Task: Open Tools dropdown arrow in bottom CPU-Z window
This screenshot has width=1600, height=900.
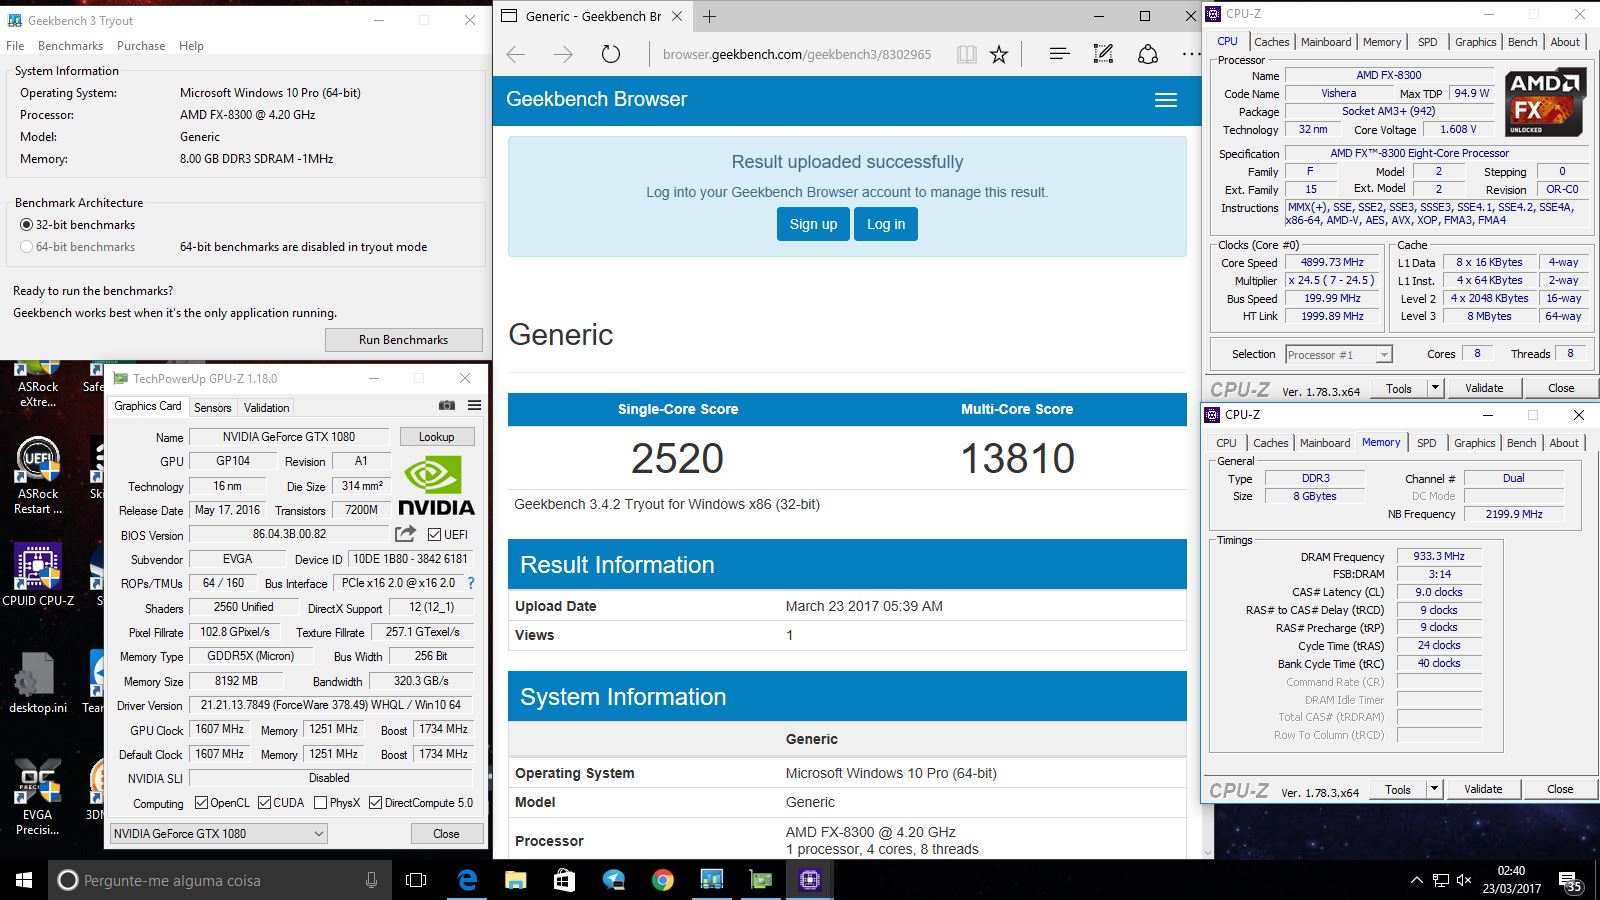Action: point(1434,789)
